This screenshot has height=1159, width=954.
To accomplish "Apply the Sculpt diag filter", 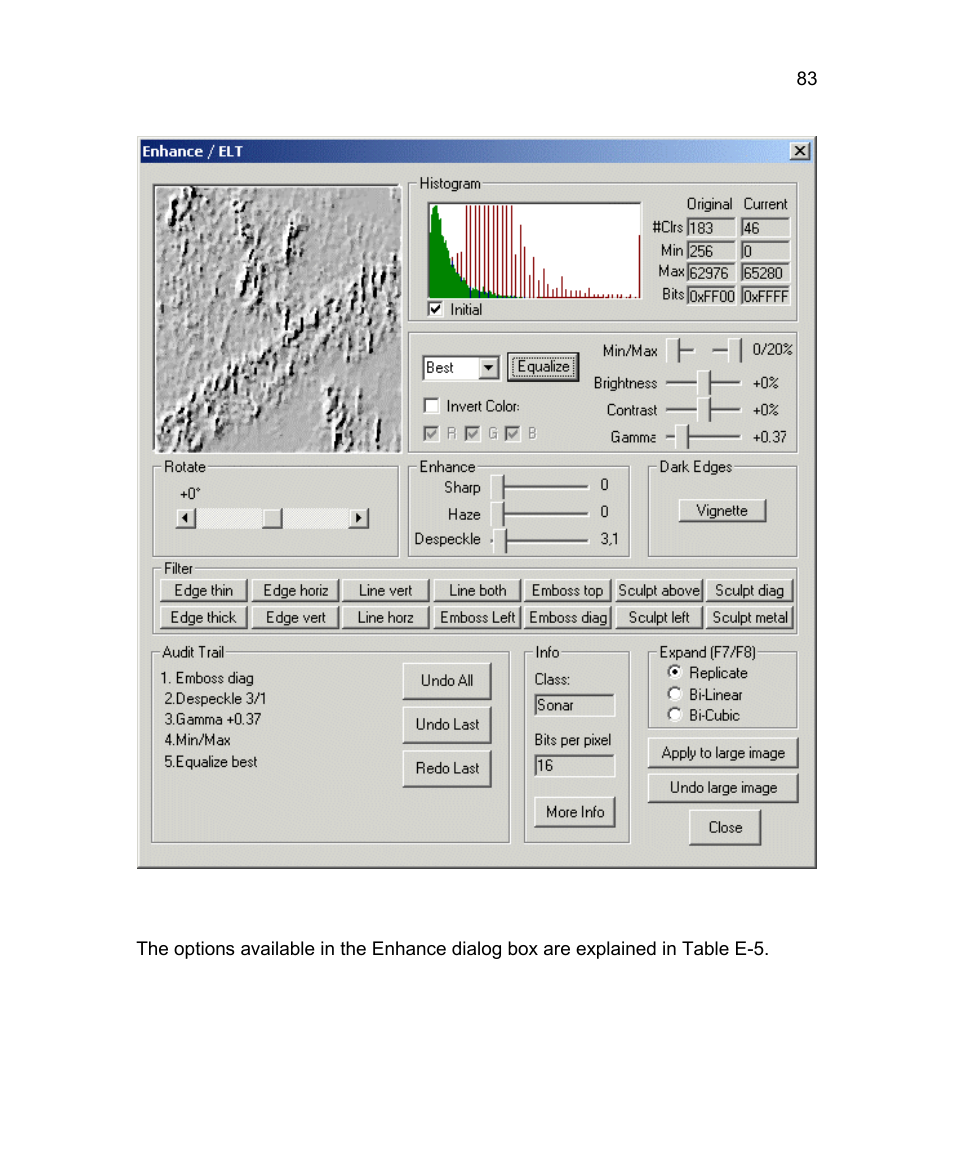I will [749, 591].
